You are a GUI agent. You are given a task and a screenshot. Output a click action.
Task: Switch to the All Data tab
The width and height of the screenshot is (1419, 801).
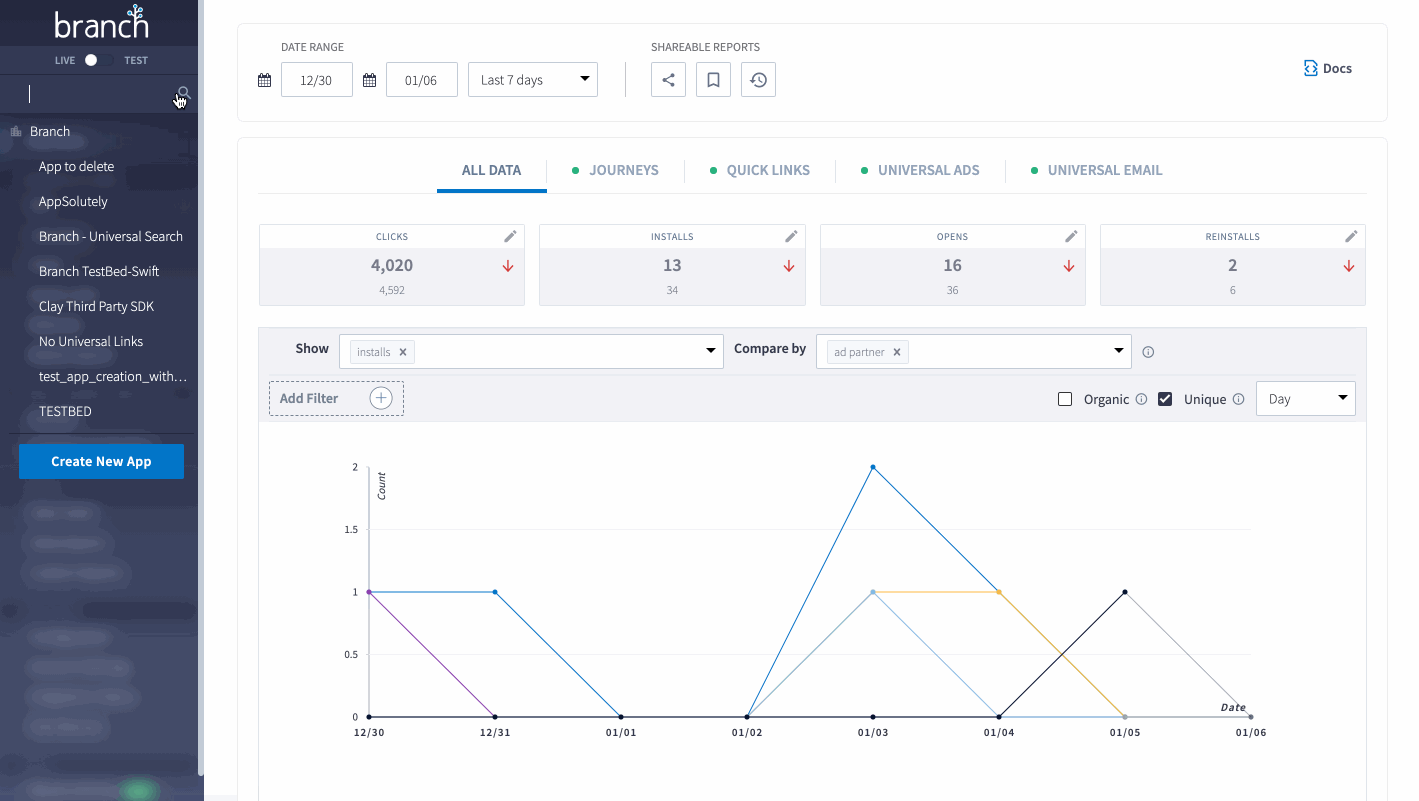click(491, 170)
